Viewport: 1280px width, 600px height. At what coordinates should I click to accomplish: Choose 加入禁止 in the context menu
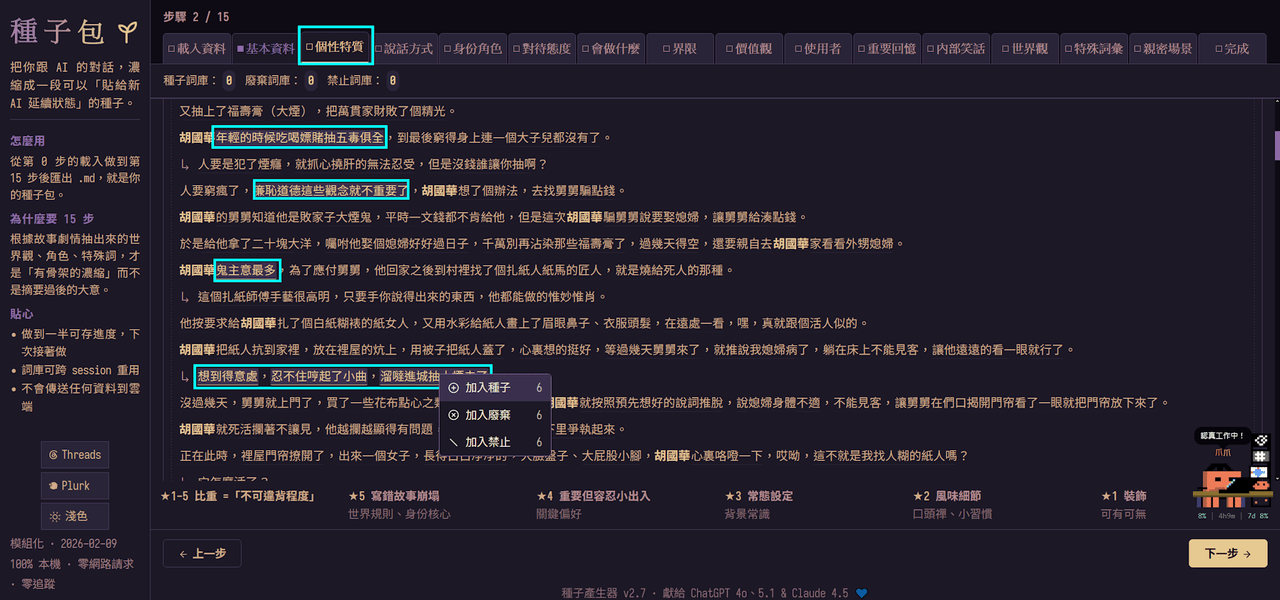point(495,442)
